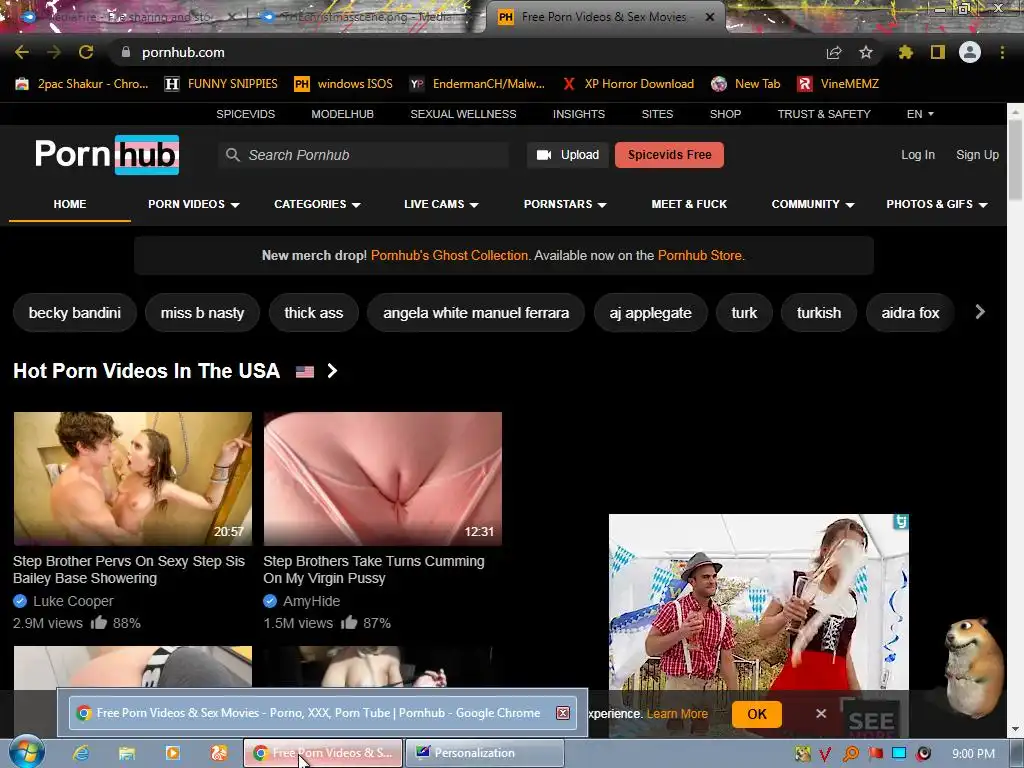Show more tags with the right chevron
Viewport: 1024px width, 768px height.
point(980,312)
